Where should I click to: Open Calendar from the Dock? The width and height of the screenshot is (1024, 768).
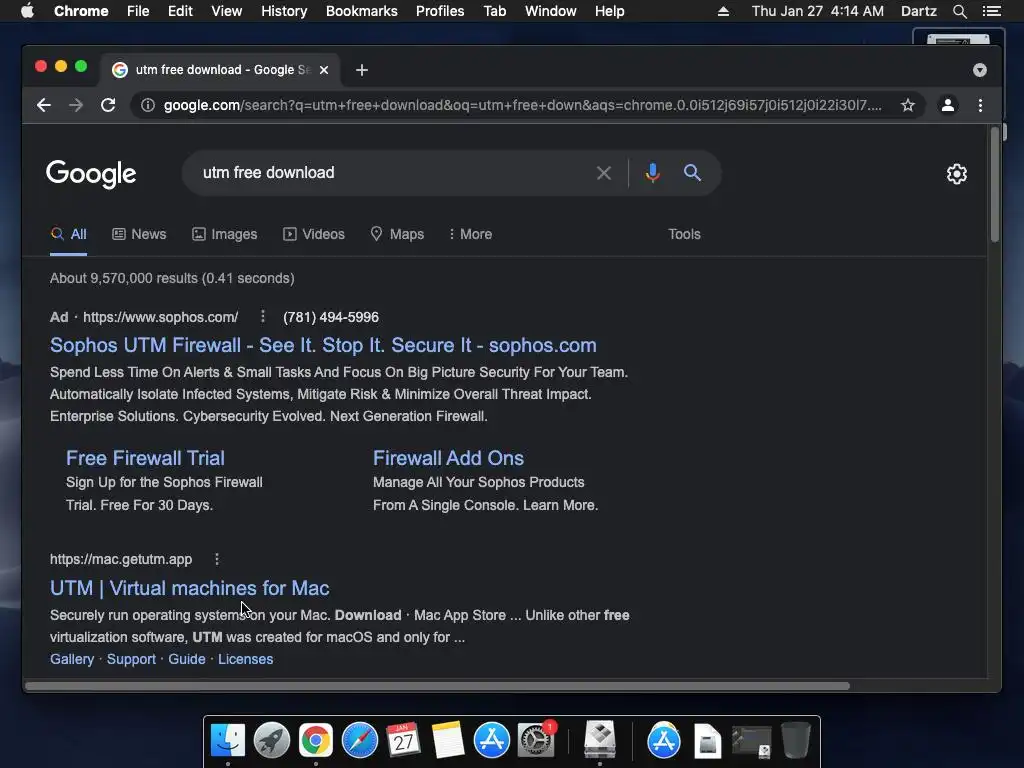tap(404, 741)
